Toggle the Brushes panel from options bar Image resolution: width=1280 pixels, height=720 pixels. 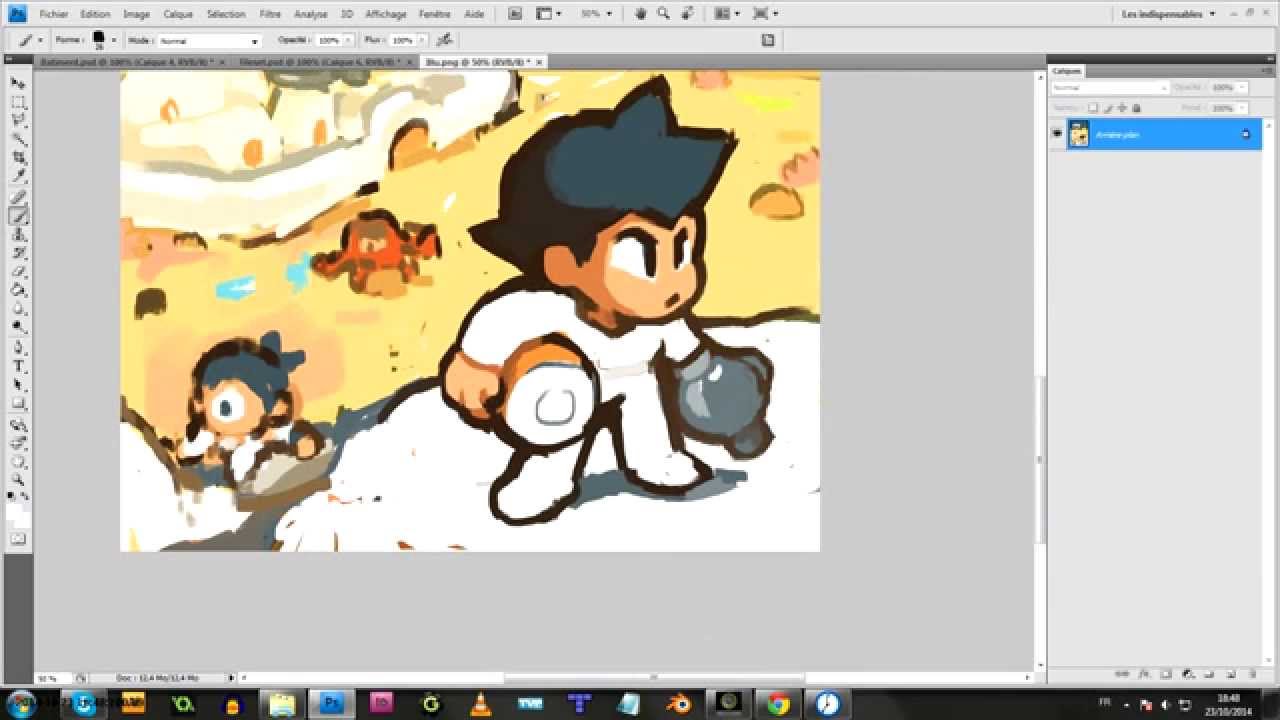tap(768, 40)
